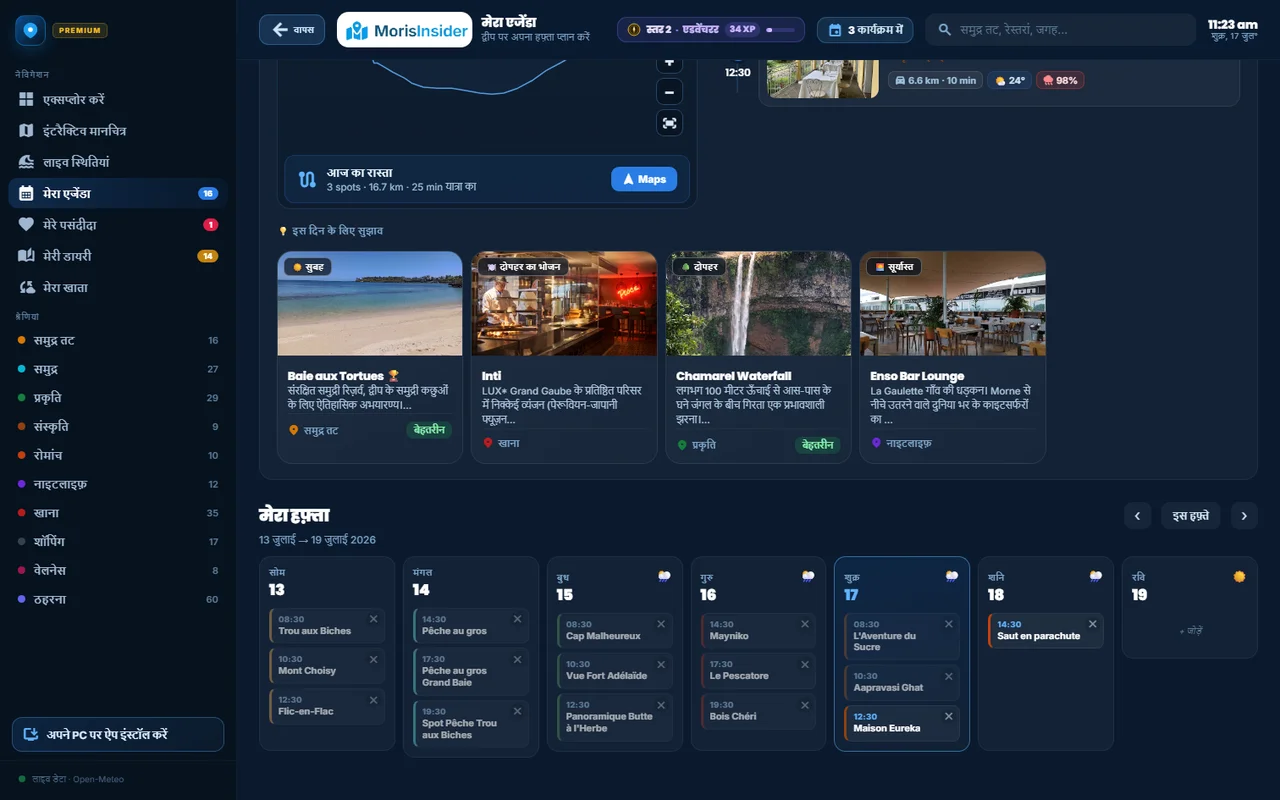Go to next week with right chevron

(1244, 516)
